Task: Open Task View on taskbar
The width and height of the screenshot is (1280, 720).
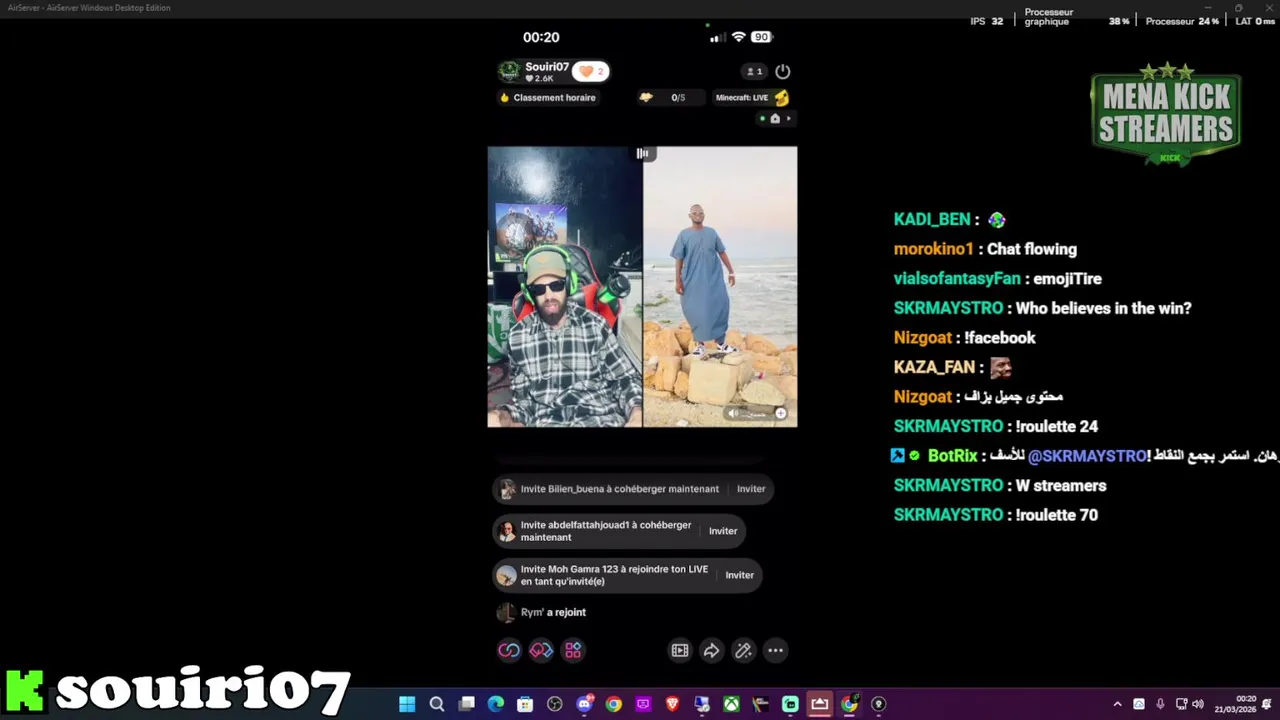Action: tap(467, 704)
